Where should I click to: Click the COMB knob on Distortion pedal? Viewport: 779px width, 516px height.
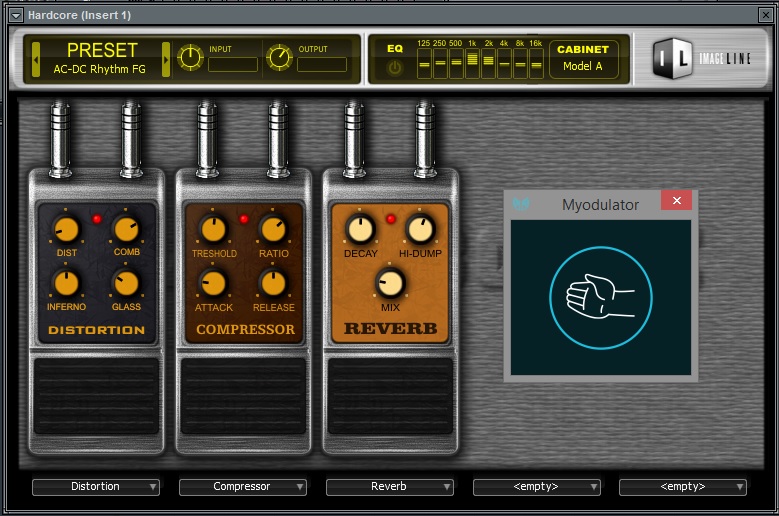(x=126, y=228)
